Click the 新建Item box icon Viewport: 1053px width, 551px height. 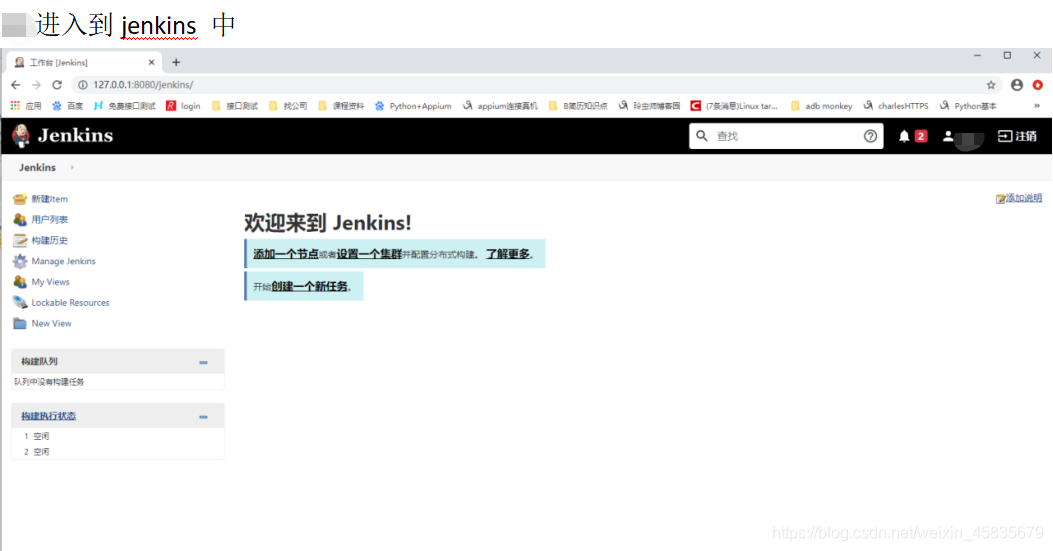click(x=20, y=199)
